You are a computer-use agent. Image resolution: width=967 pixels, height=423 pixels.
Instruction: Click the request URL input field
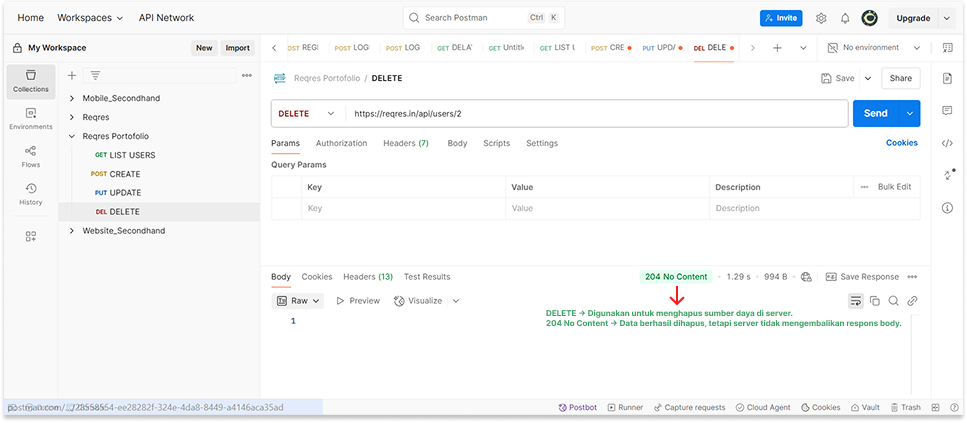pos(596,114)
